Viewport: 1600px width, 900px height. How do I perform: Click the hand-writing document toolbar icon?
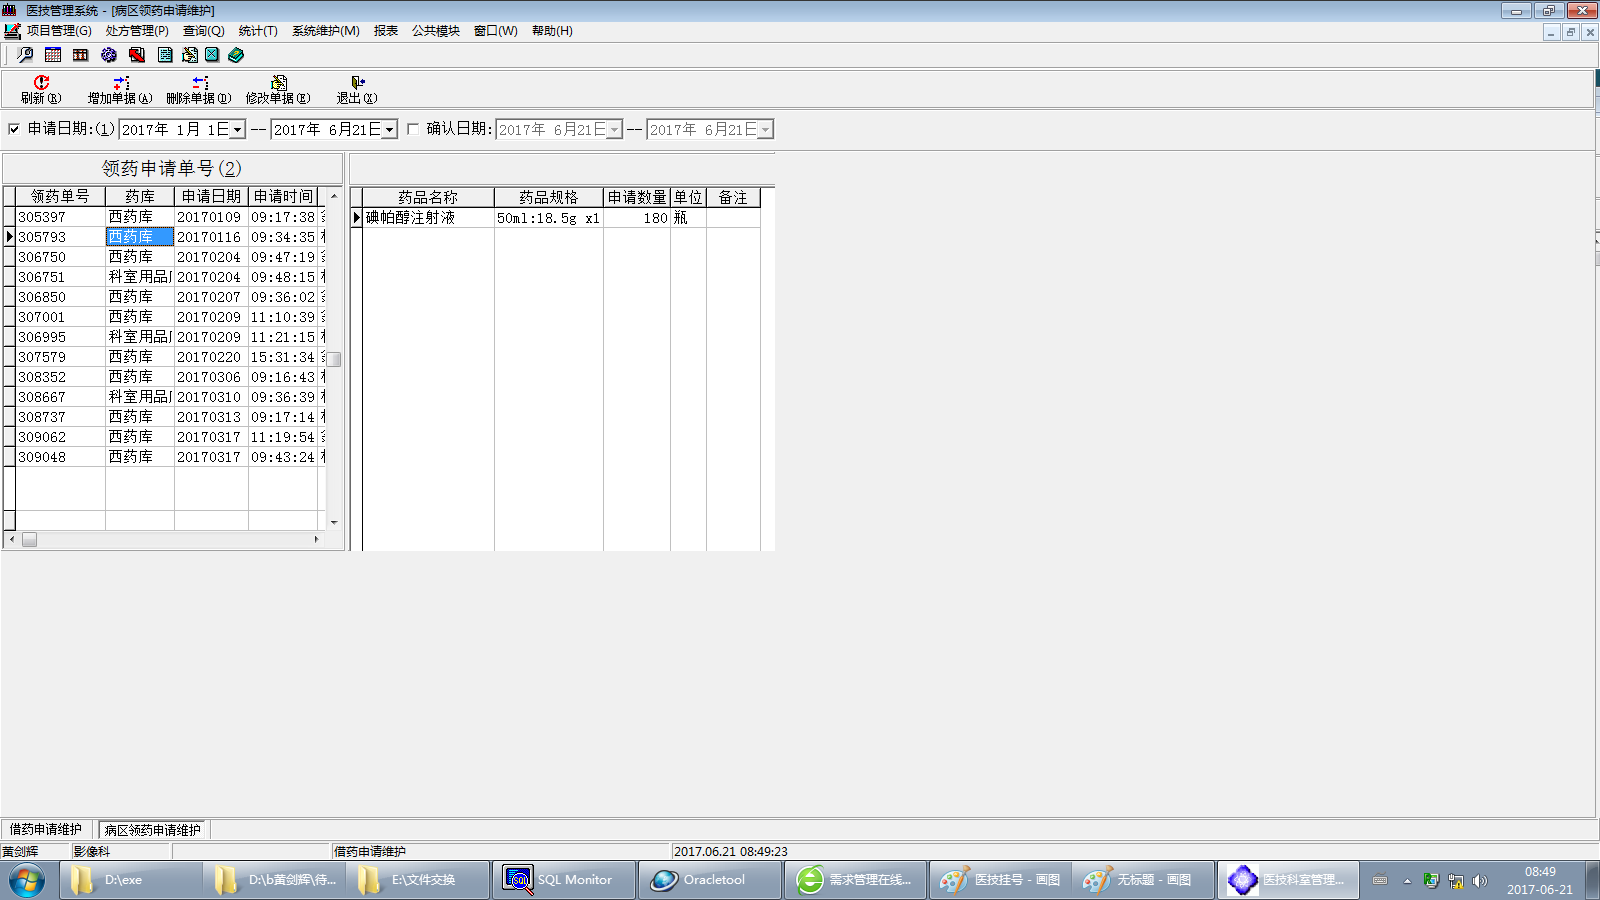point(189,55)
